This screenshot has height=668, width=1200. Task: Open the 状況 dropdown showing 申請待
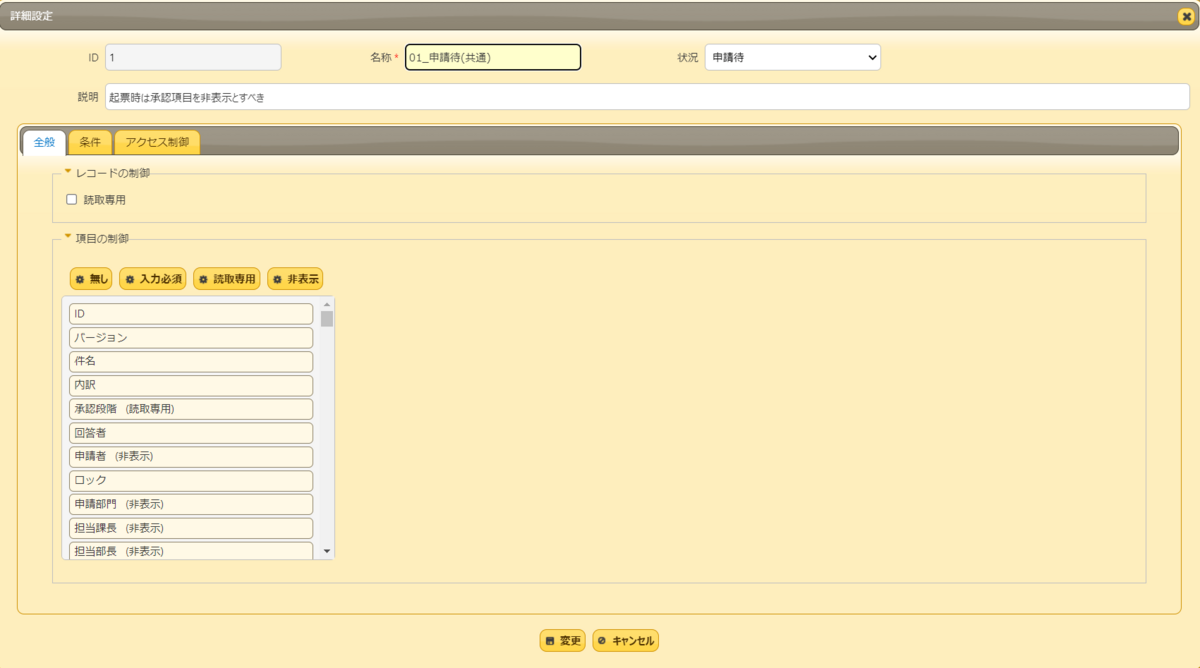(x=793, y=58)
